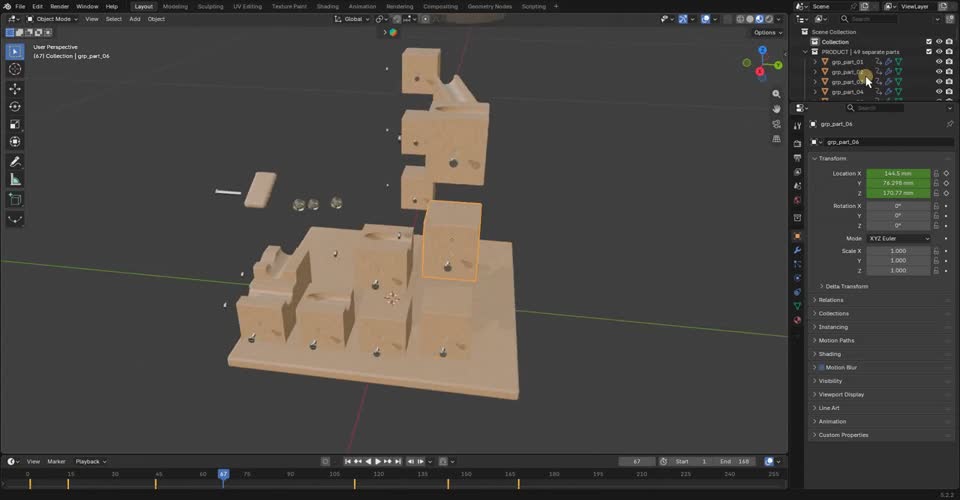Open the Modifiers wrench properties tab
960x500 pixels.
tap(797, 250)
